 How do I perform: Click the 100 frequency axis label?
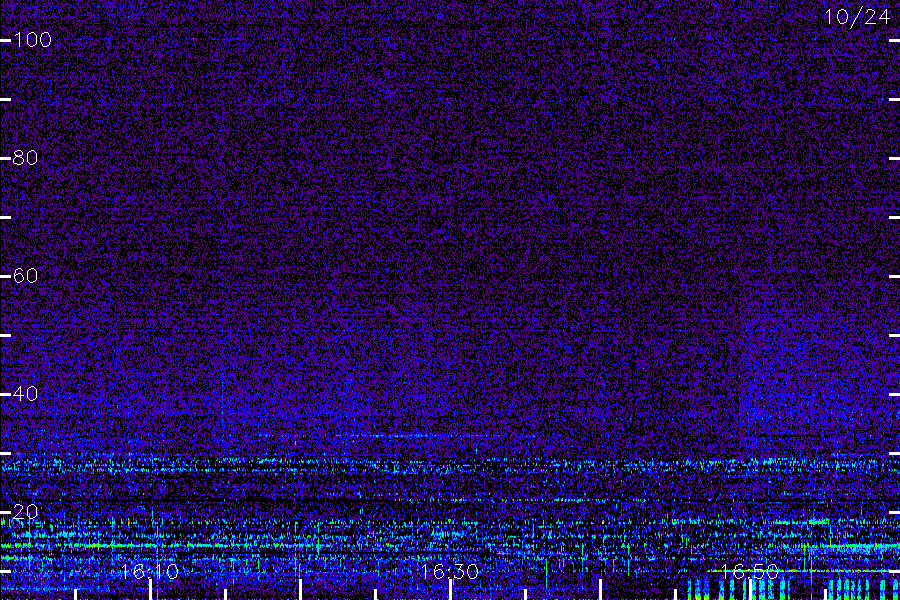[32, 40]
